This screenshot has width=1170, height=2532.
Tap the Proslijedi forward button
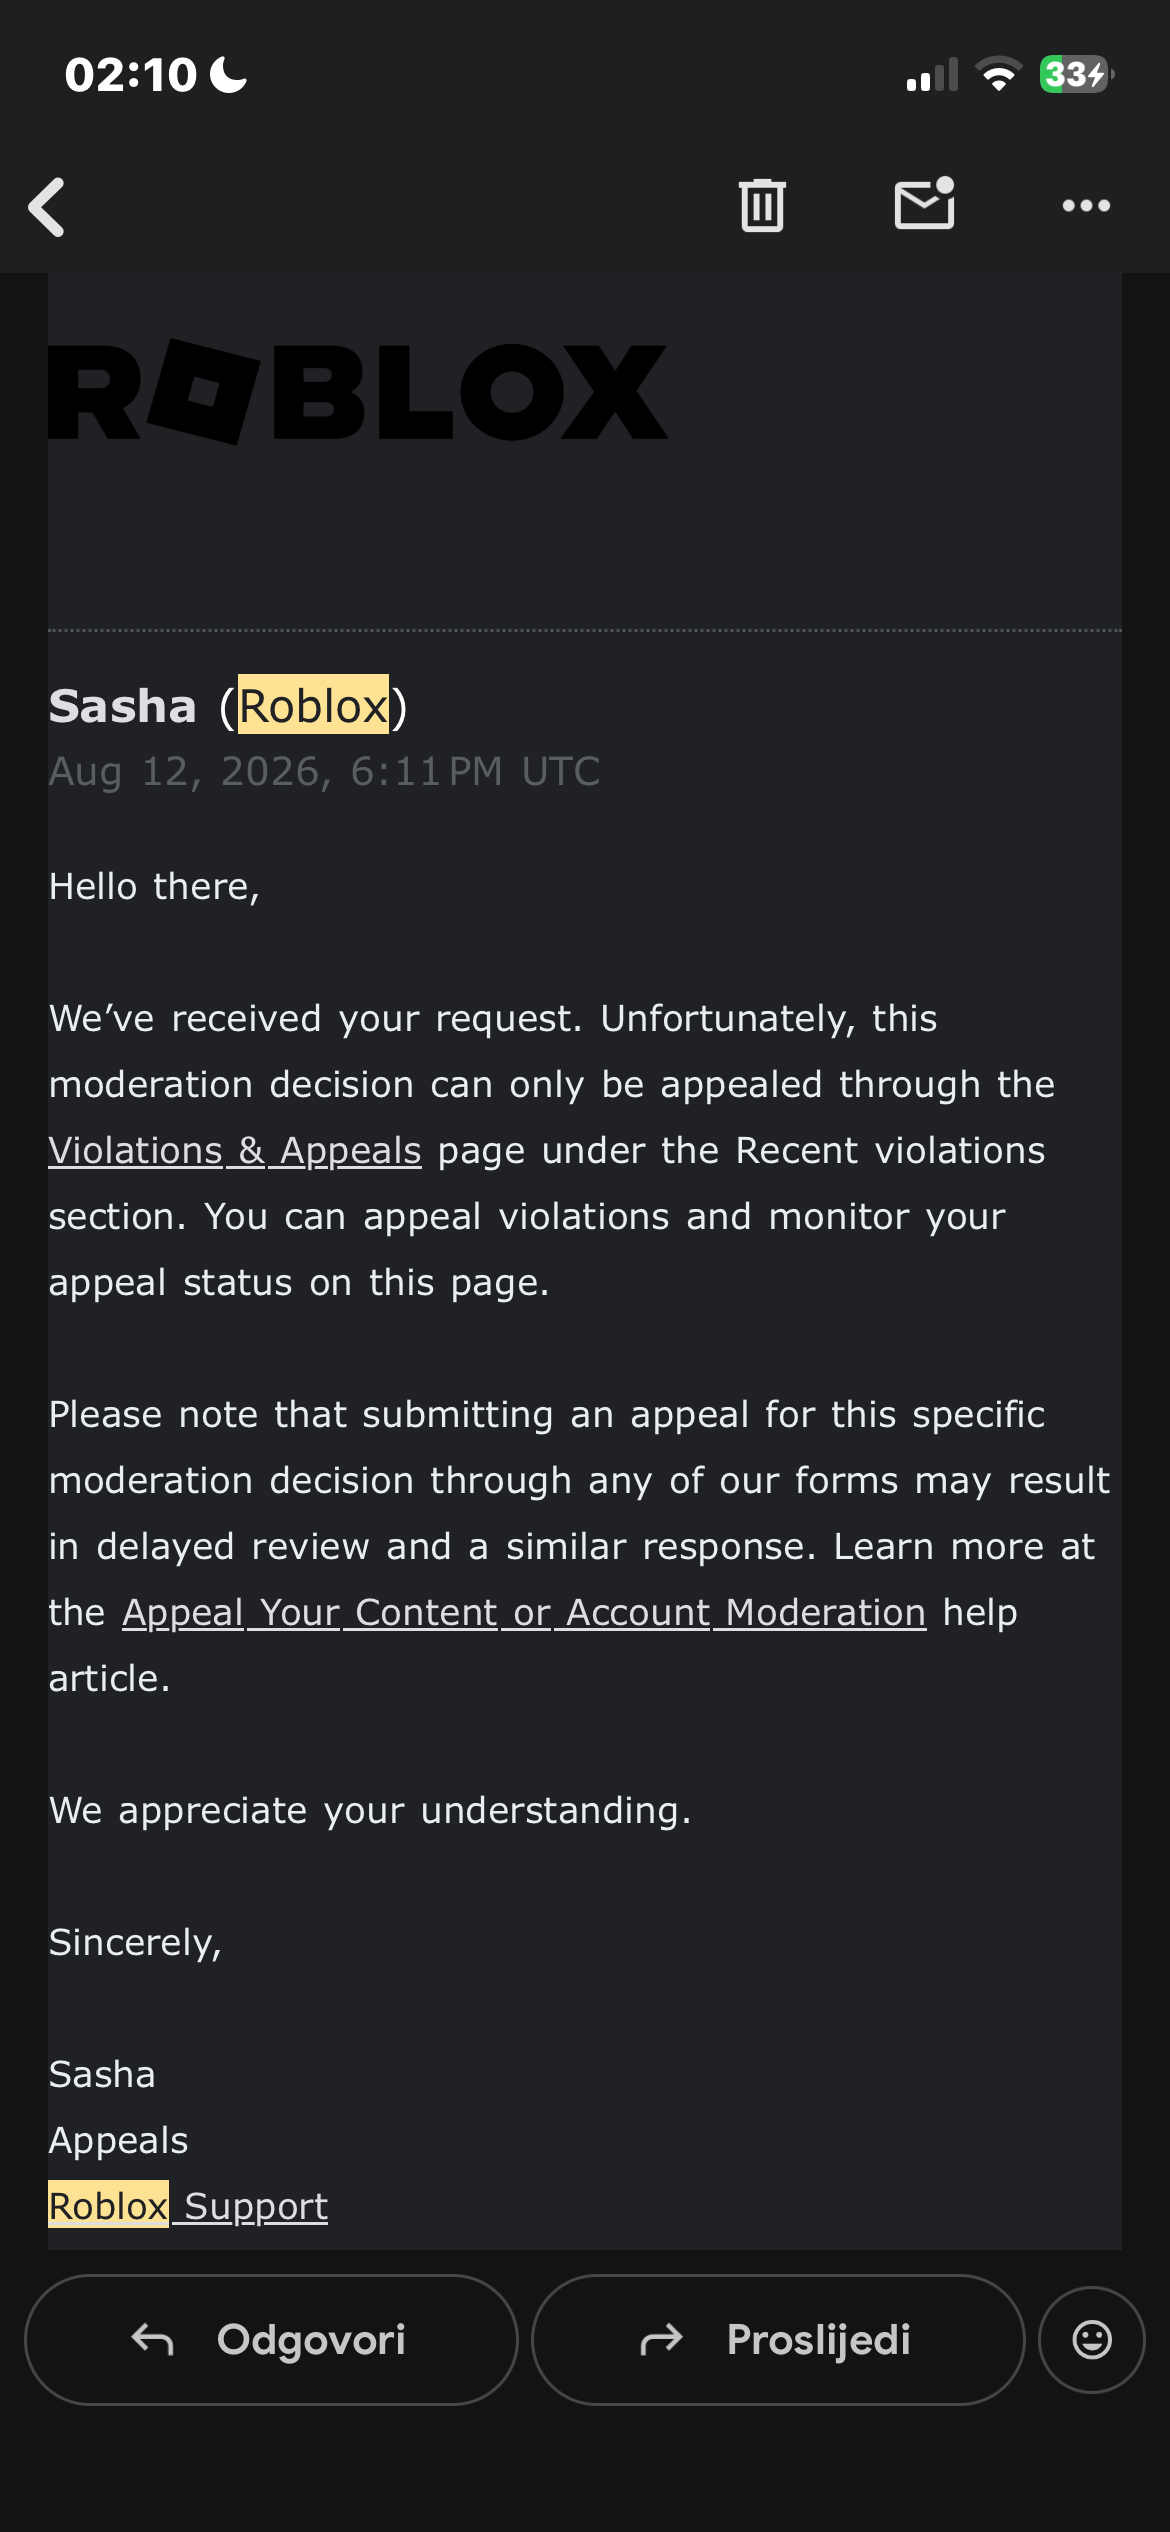point(778,2340)
